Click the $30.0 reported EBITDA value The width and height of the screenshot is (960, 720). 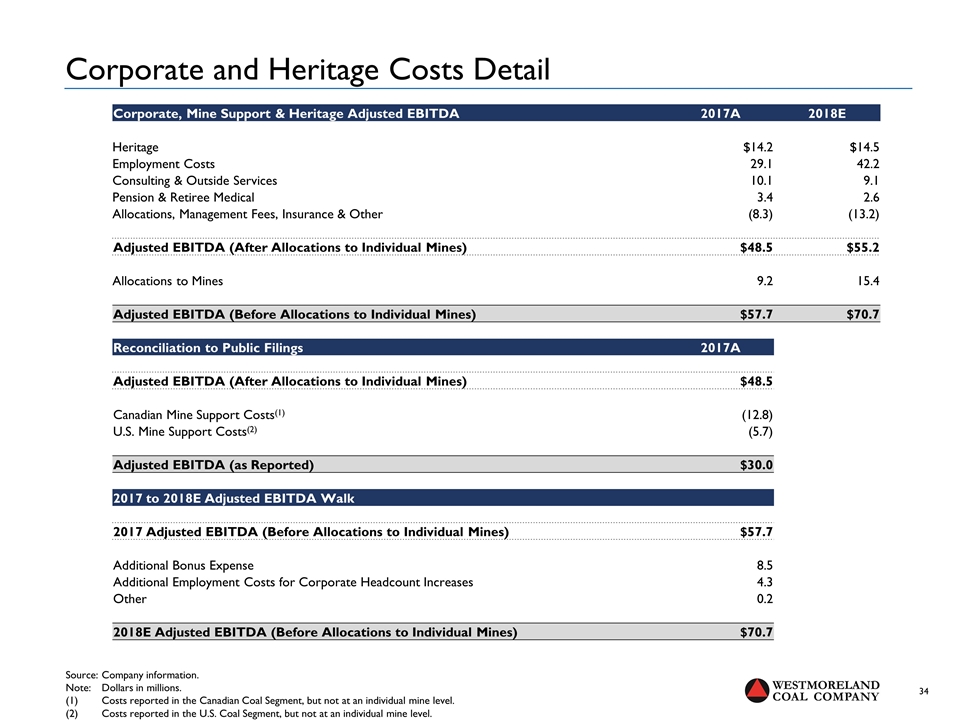[x=755, y=465]
